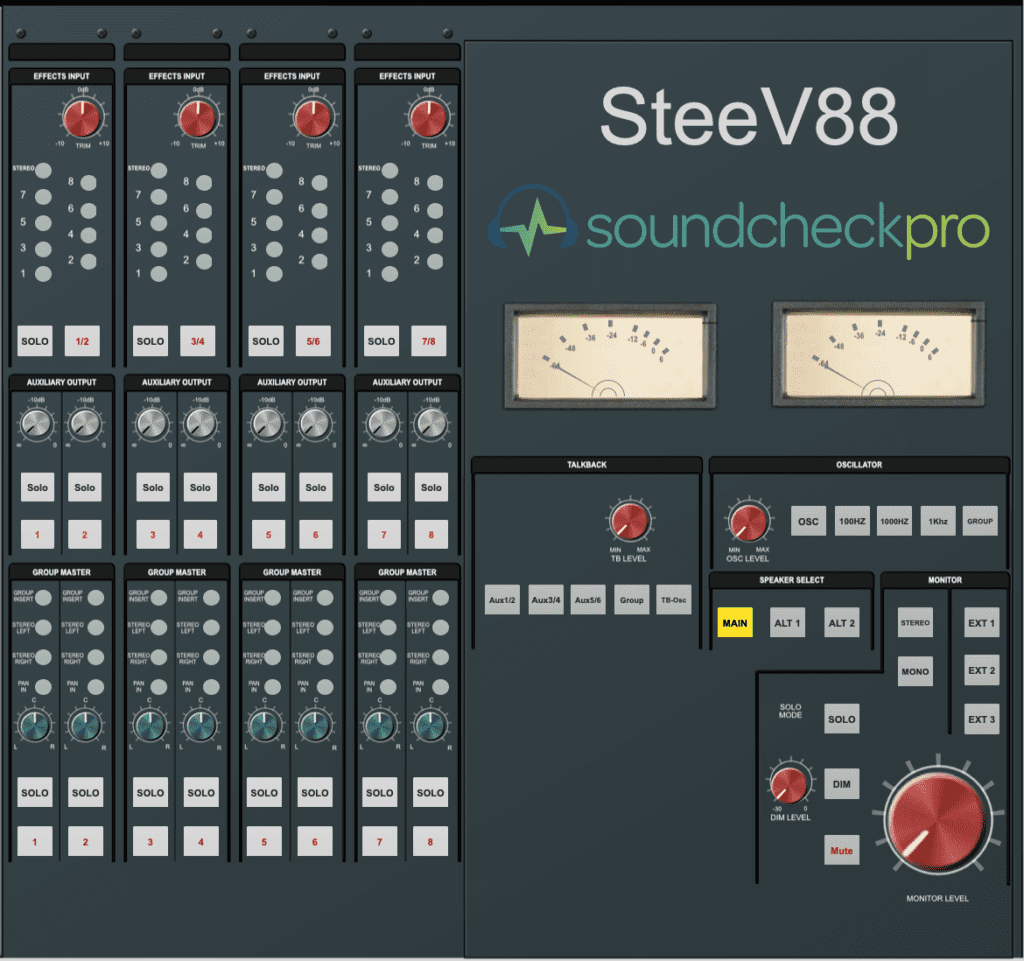Select the 1Khz oscillator button
This screenshot has height=961, width=1024.
coord(938,521)
